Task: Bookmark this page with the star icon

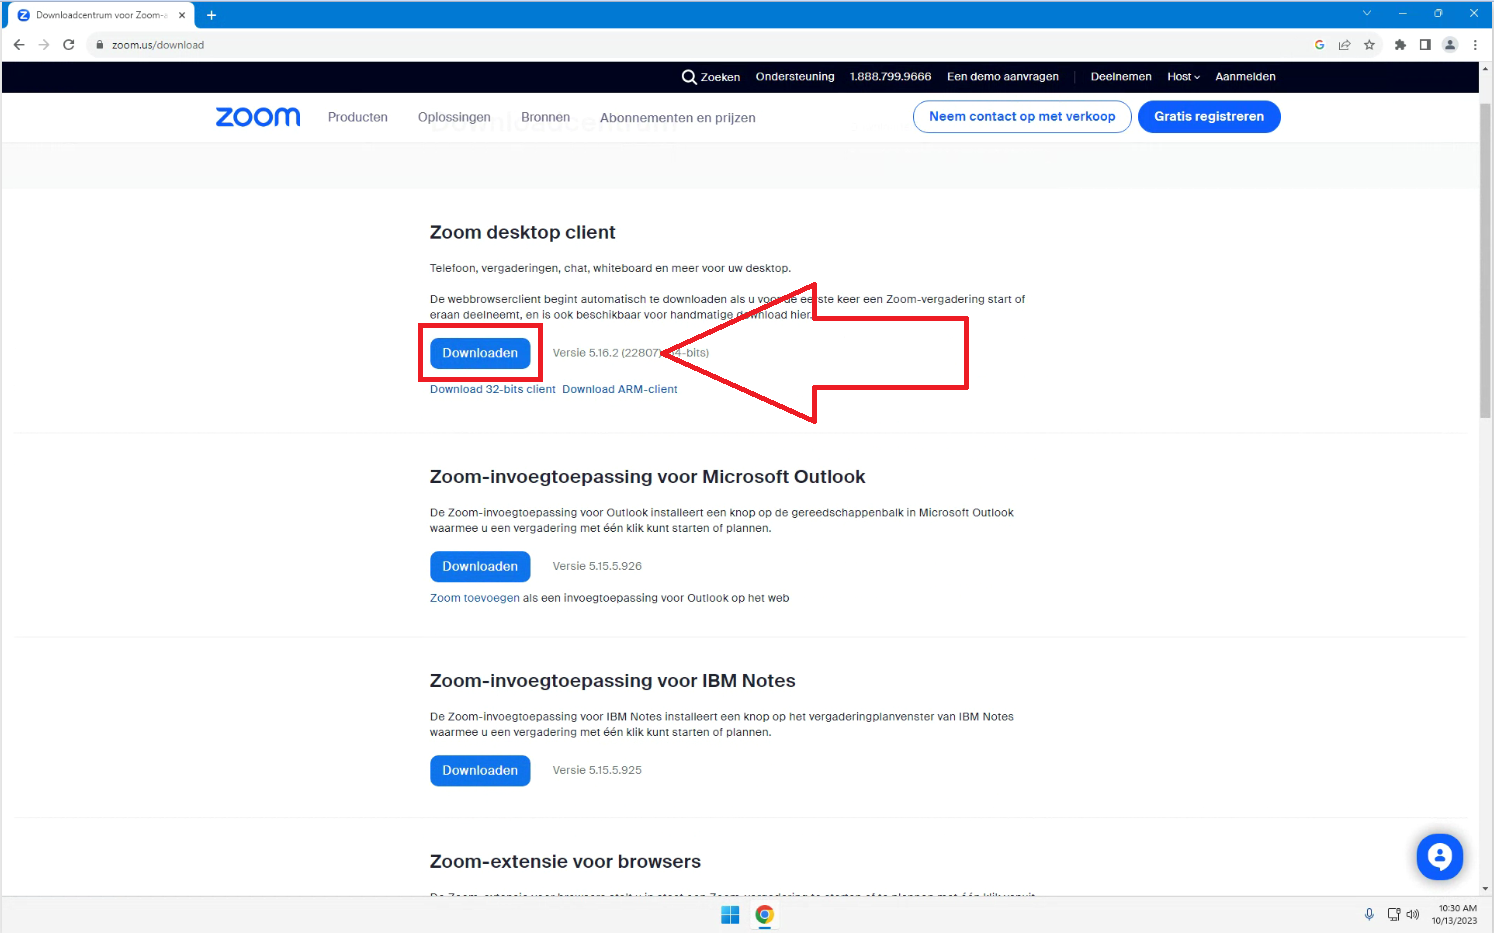Action: 1370,45
